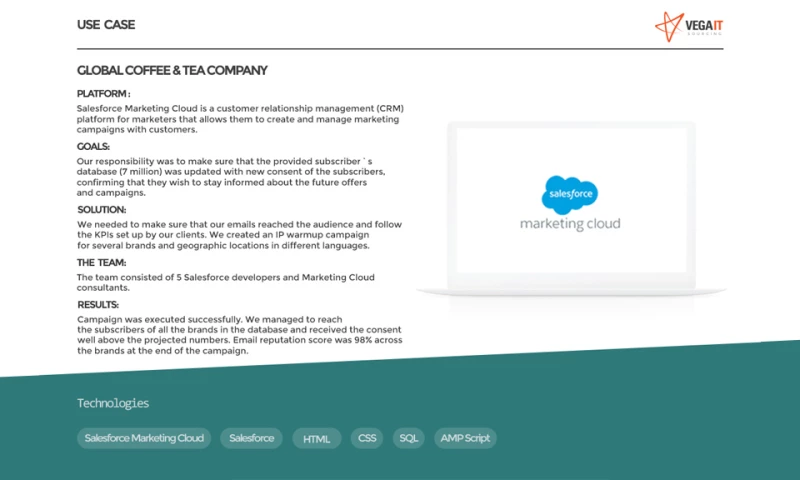800x480 pixels.
Task: Click THE TEAM heading
Action: 102,263
